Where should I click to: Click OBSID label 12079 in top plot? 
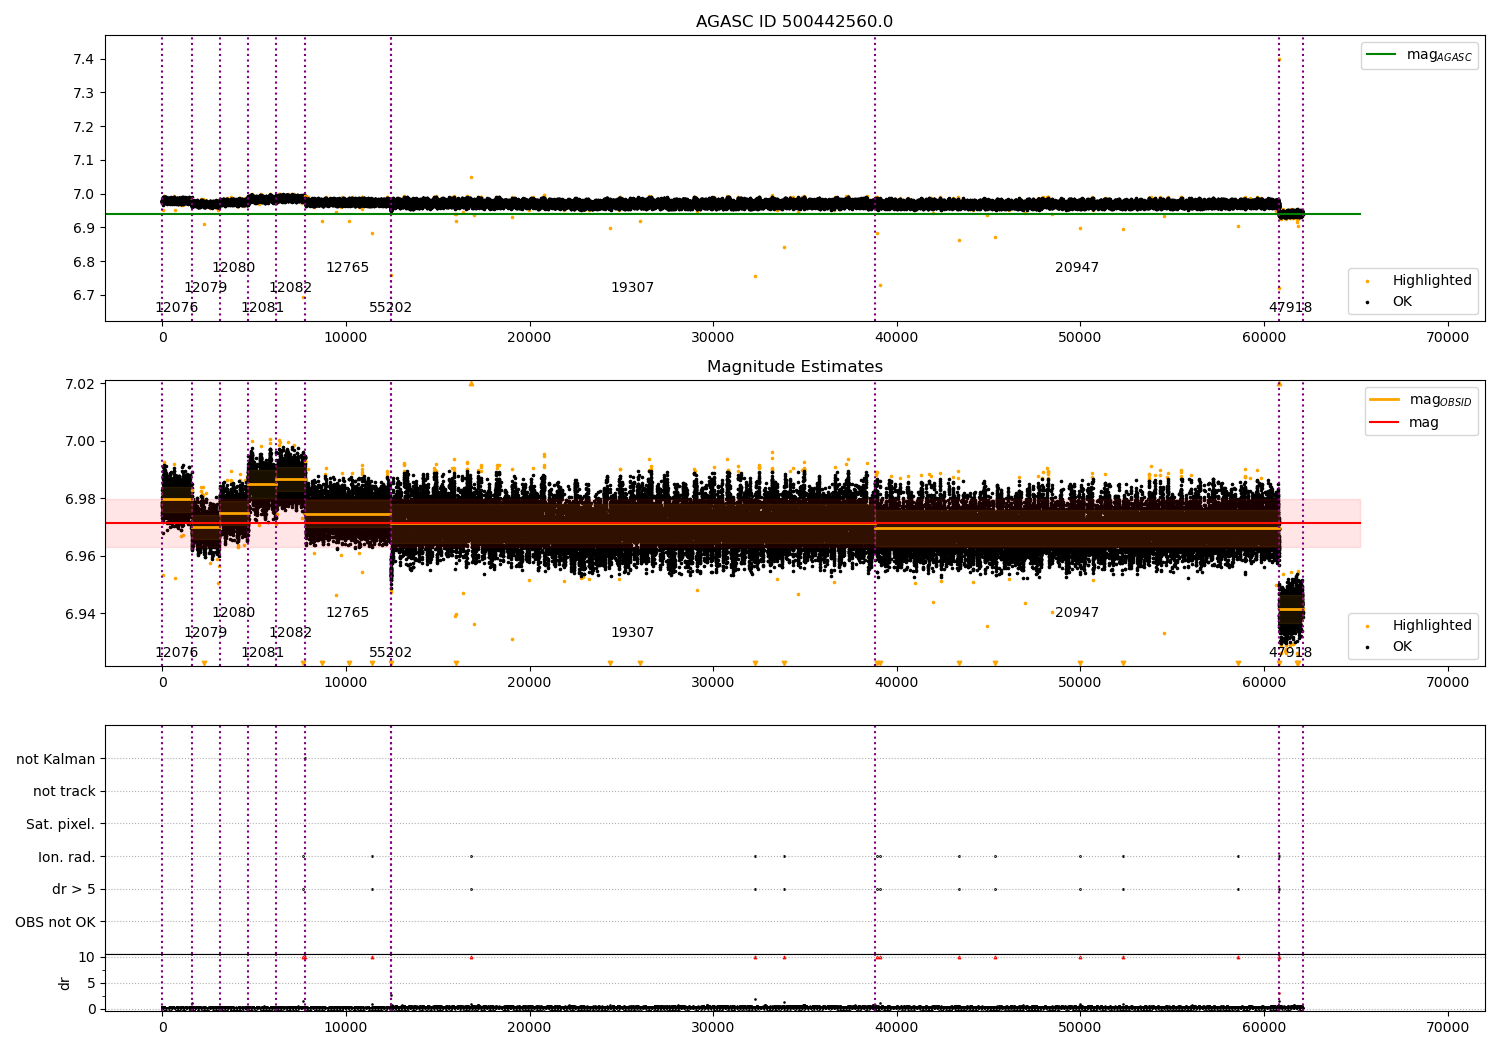[x=206, y=288]
